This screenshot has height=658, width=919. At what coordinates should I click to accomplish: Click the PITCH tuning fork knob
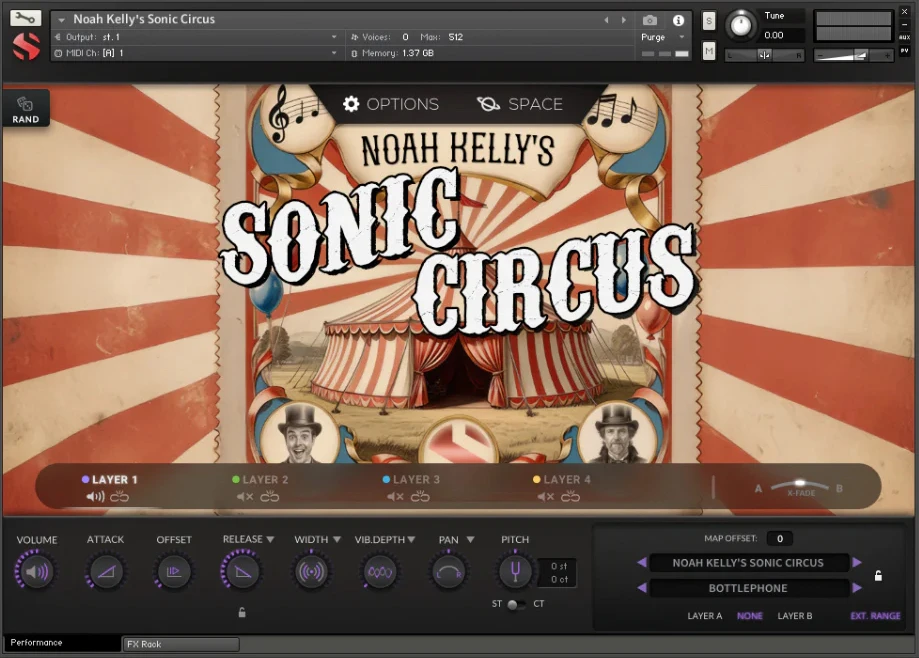coord(515,571)
